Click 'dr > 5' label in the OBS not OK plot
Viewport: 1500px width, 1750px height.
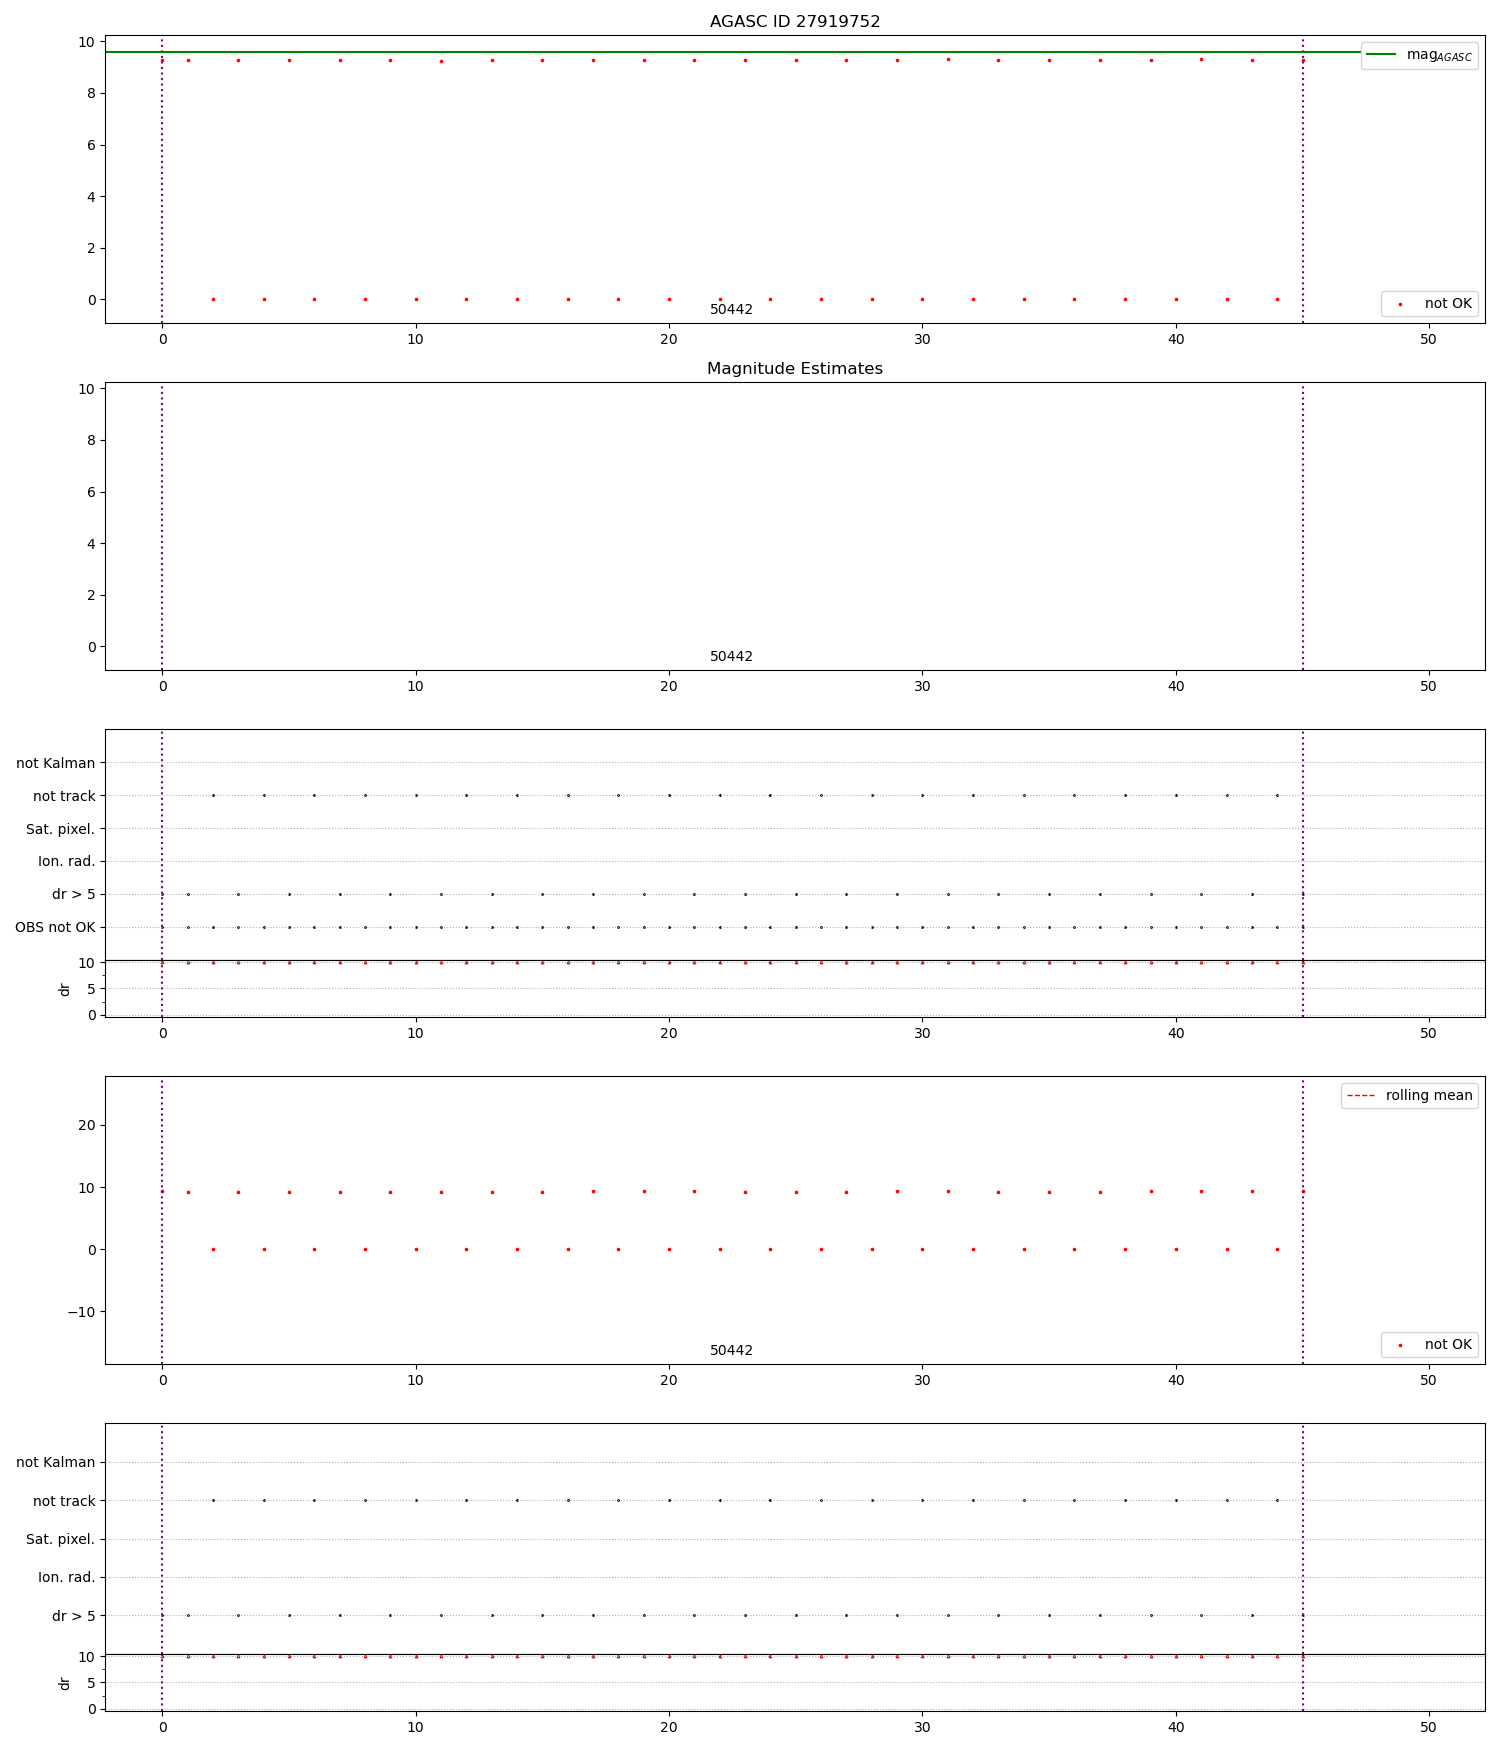(74, 895)
